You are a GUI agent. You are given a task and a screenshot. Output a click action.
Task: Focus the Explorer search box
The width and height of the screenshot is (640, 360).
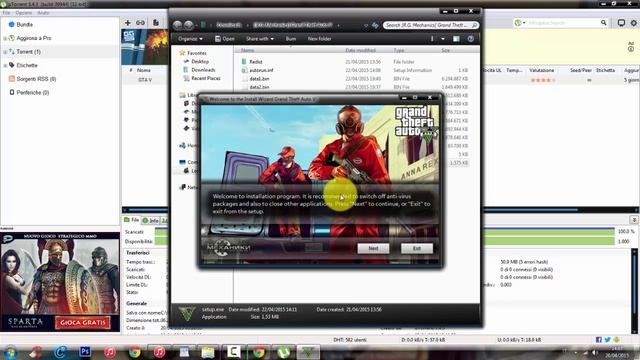[x=431, y=25]
